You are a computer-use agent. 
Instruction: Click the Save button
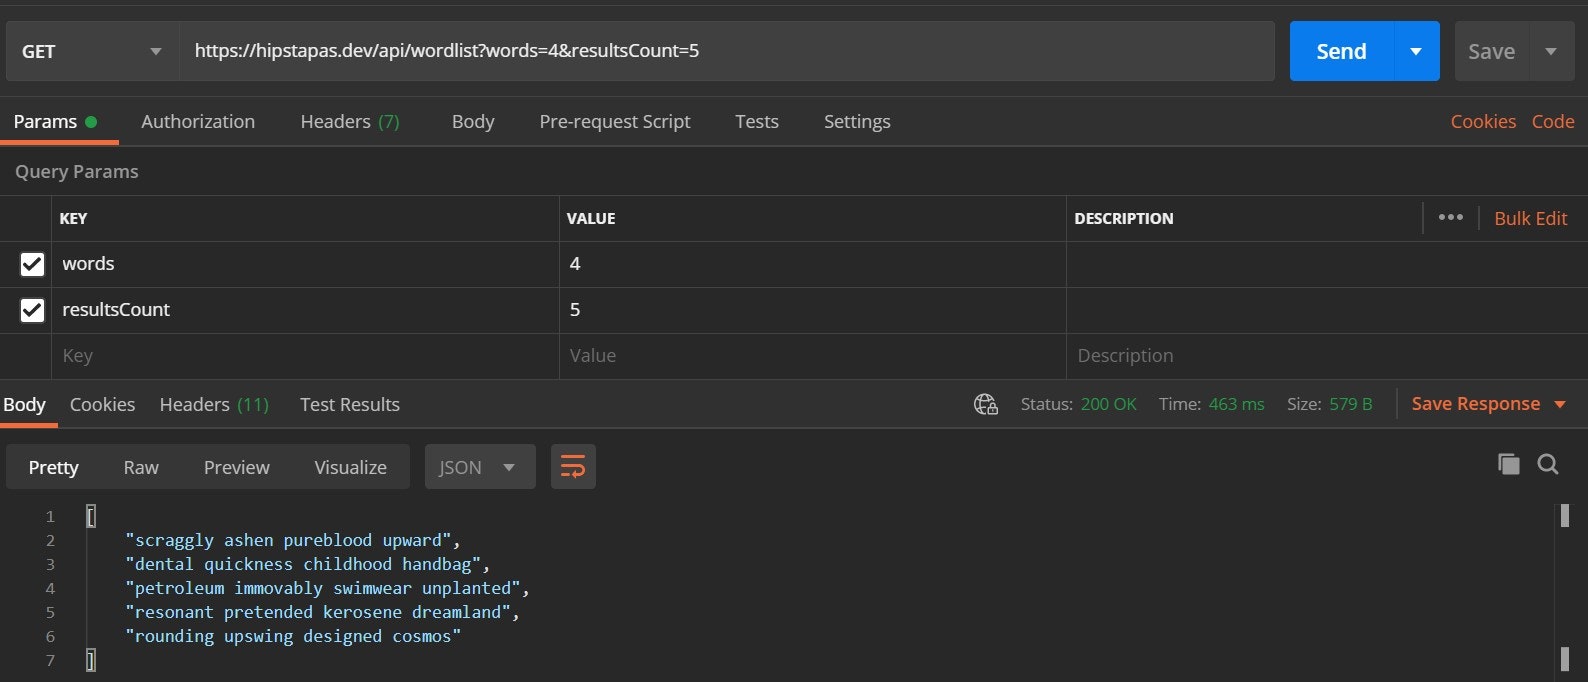[x=1492, y=51]
